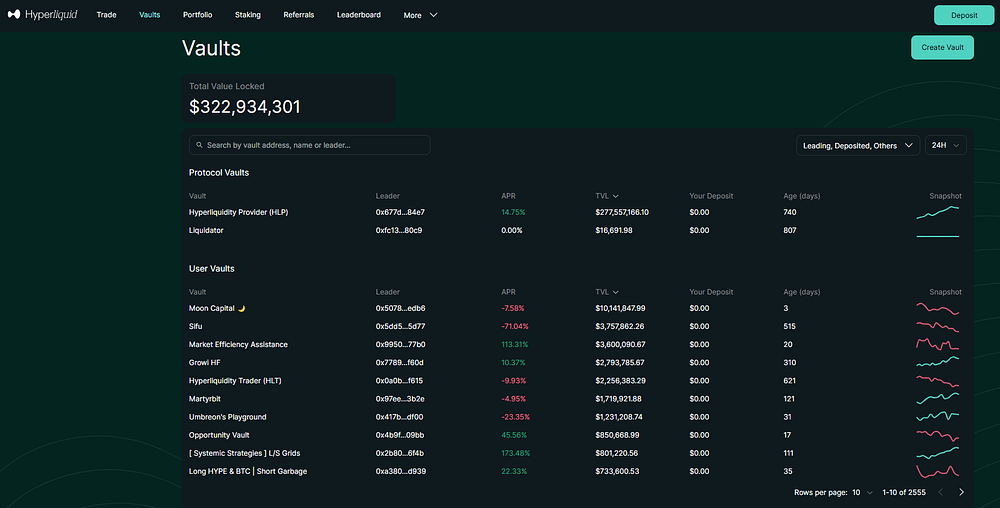Go to next page arrow
Viewport: 1000px width, 508px height.
click(961, 492)
